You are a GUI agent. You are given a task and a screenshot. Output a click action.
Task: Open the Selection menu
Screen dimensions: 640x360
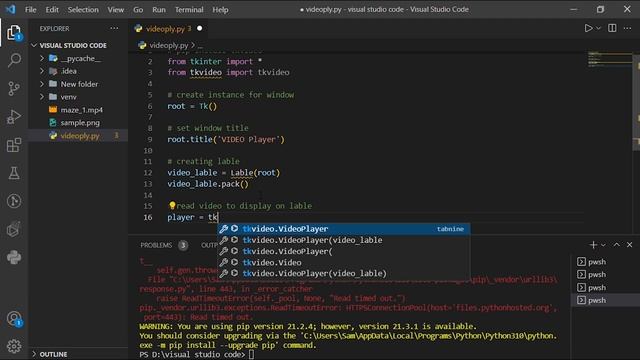point(83,9)
